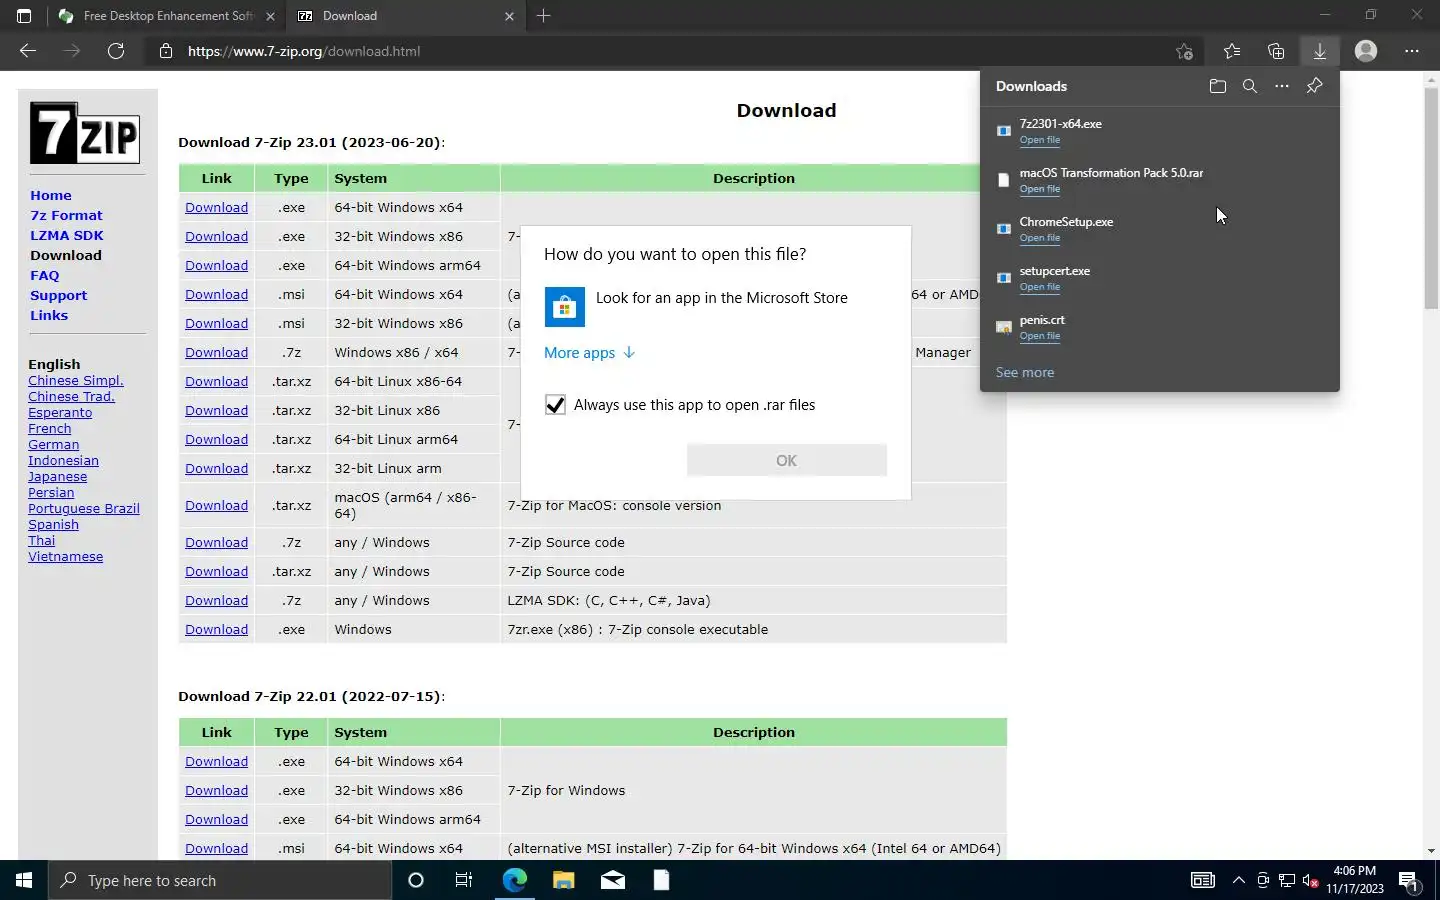Open the user profile avatar
Screen dimensions: 1440x900
coord(1366,51)
